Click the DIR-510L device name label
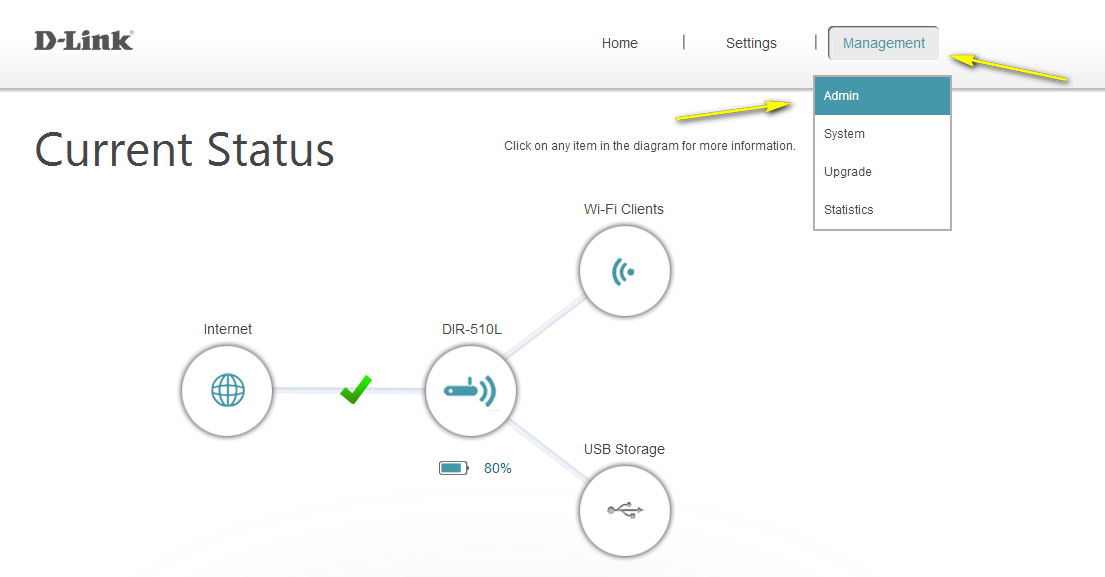 pos(472,329)
